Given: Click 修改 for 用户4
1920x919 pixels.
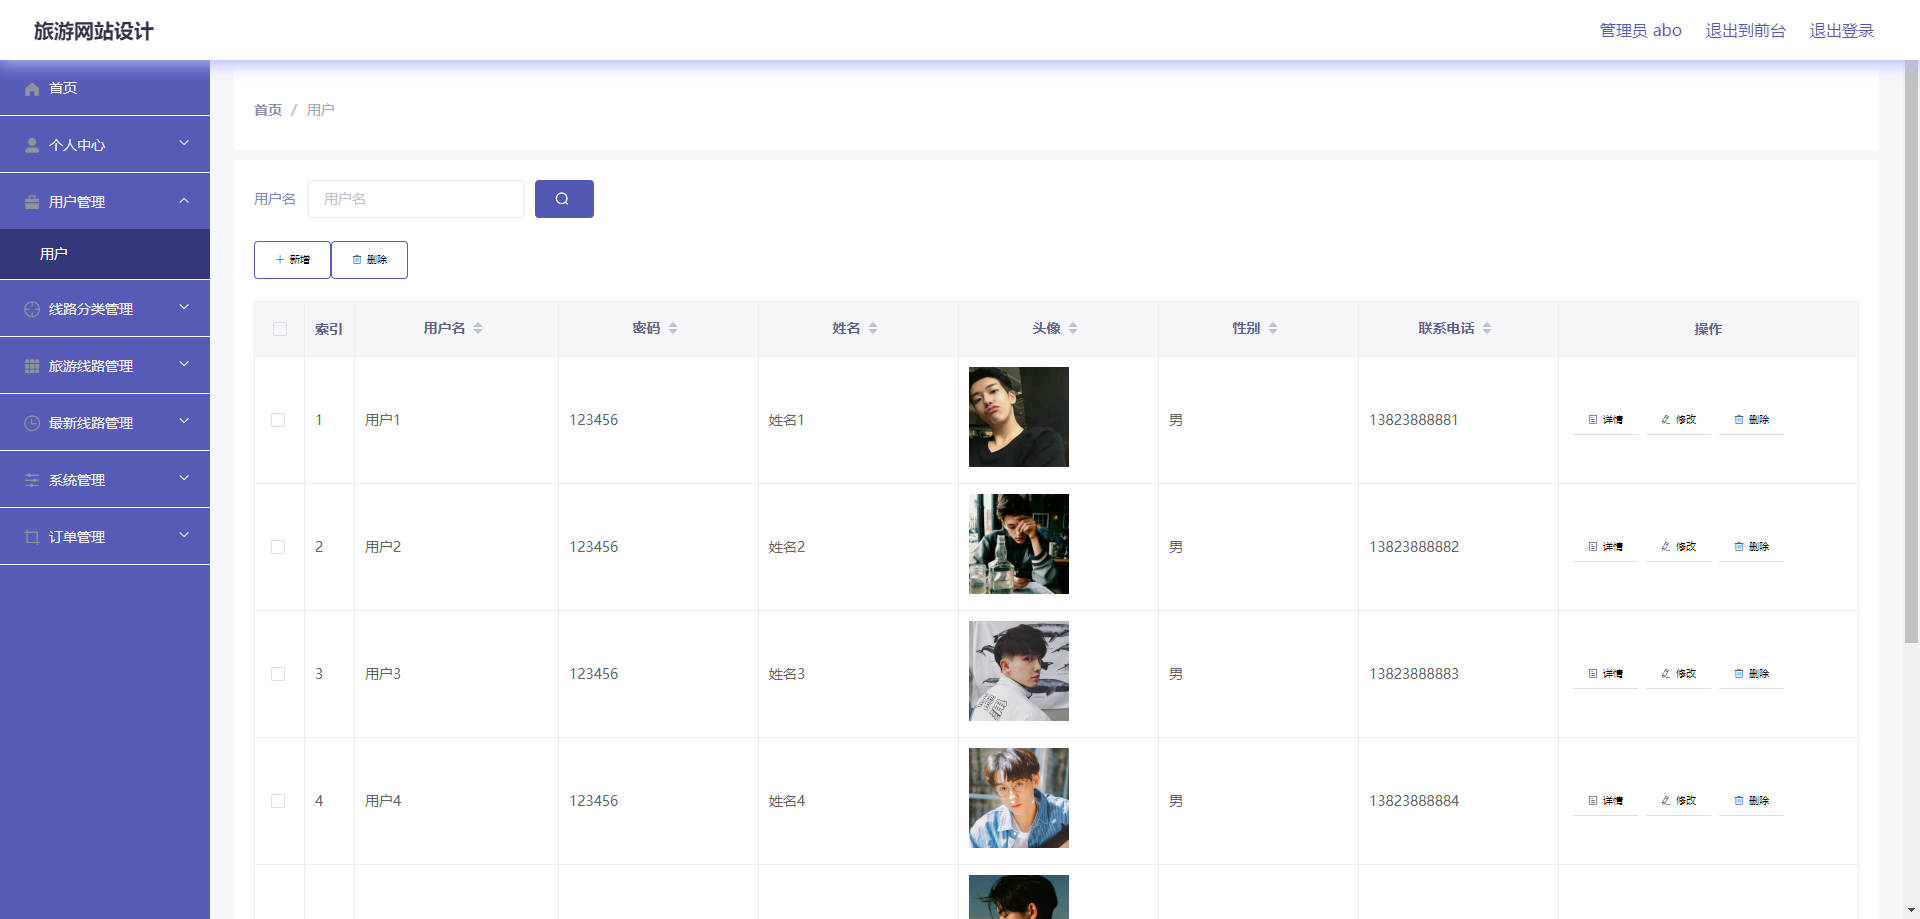Looking at the screenshot, I should (x=1678, y=801).
